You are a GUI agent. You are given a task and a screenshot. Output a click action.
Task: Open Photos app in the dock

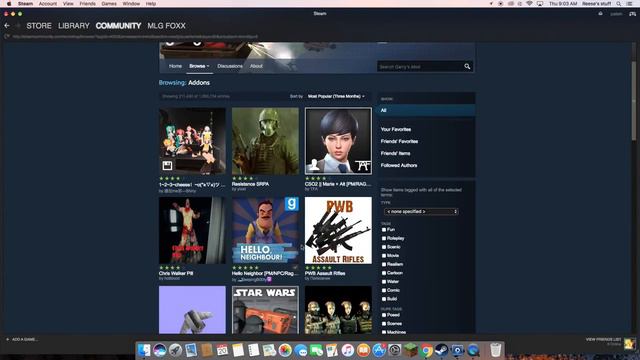[285, 350]
